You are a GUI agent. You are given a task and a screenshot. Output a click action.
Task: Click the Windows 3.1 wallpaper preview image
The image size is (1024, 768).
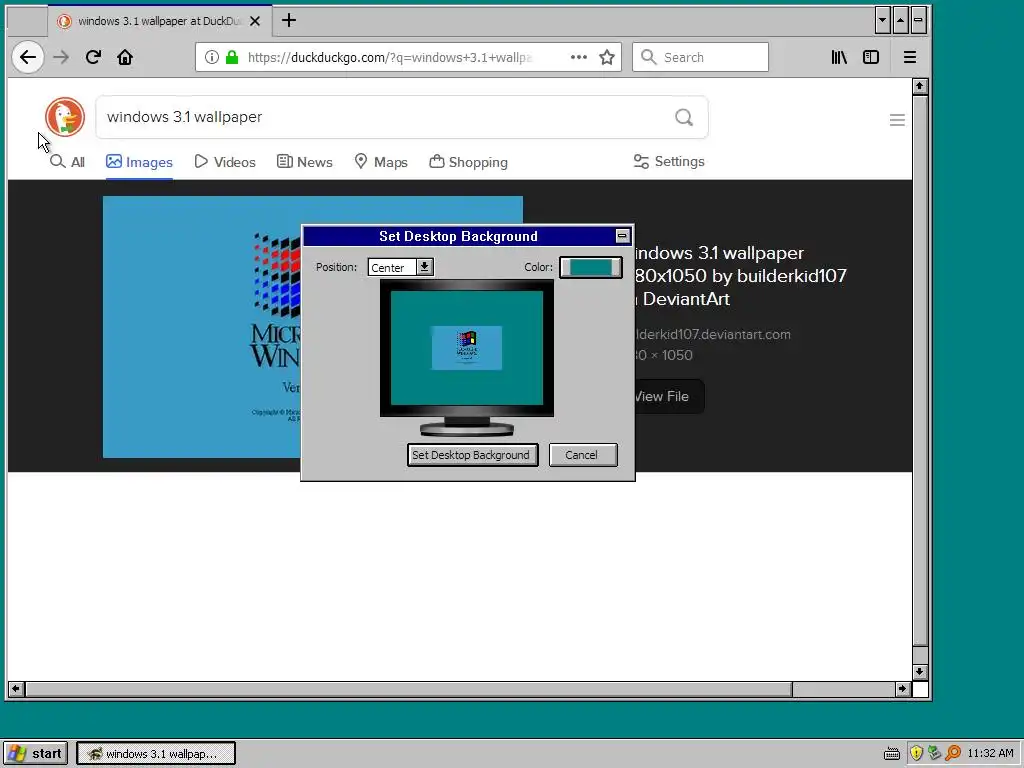tap(202, 327)
